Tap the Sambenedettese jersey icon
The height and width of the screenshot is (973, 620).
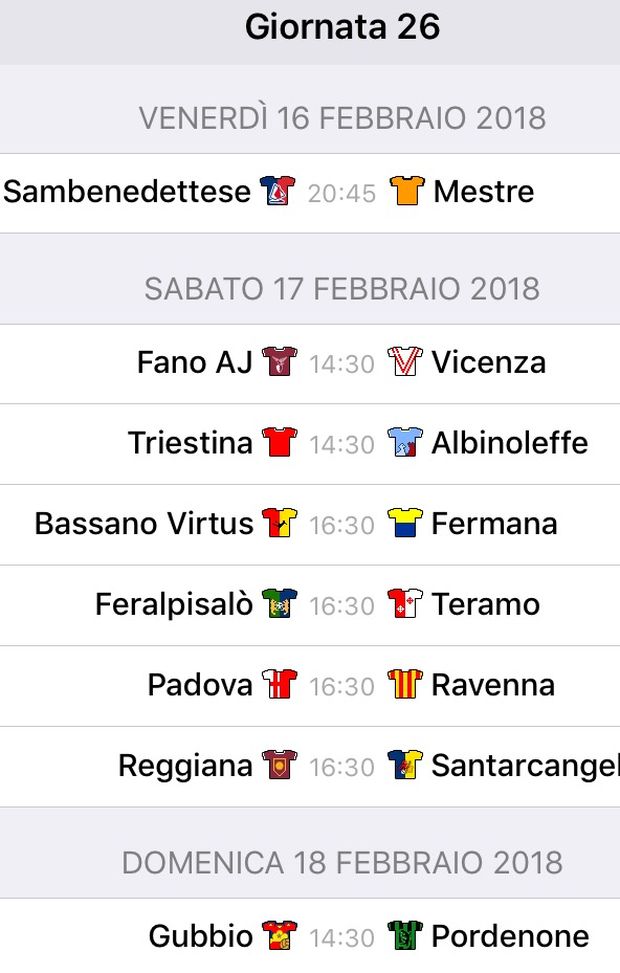click(x=277, y=191)
